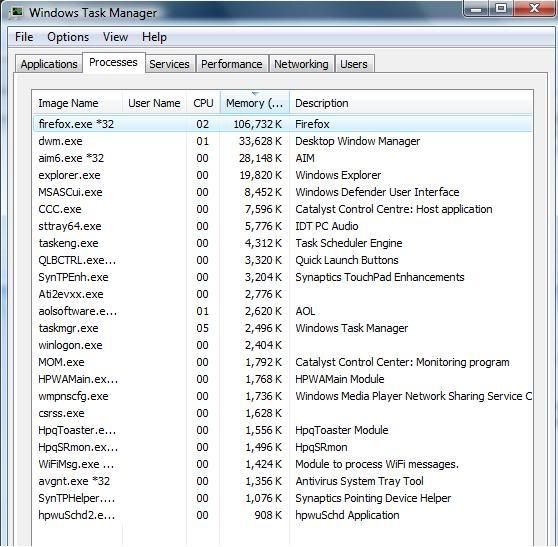Open the Options menu
The image size is (558, 547).
68,37
